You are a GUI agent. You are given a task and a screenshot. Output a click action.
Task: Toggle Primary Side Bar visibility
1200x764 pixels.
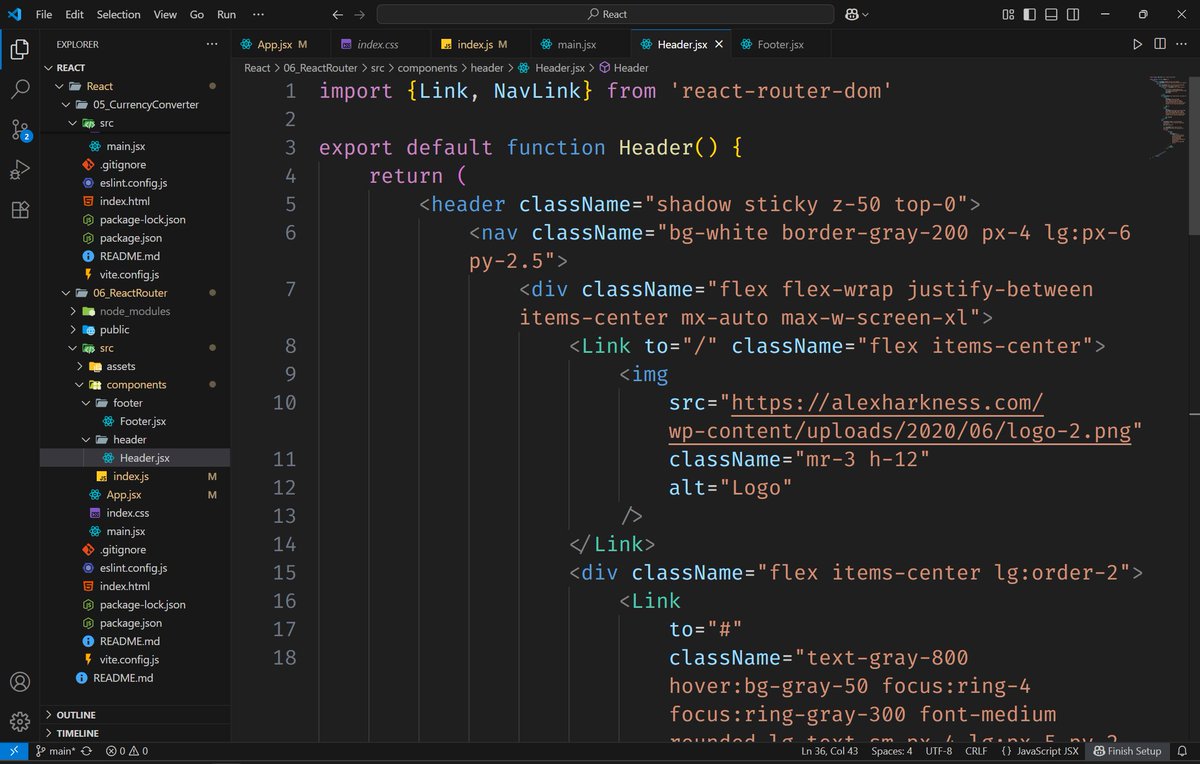click(1030, 15)
